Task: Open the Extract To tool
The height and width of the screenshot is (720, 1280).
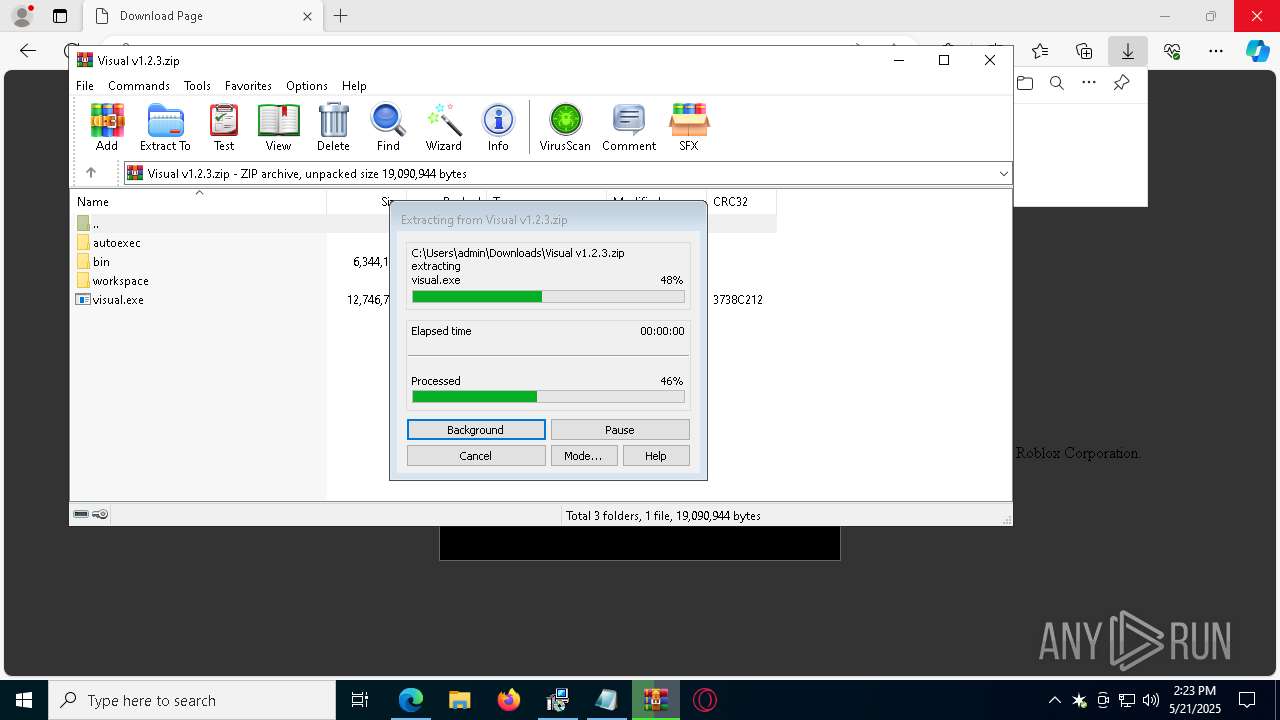Action: pyautogui.click(x=165, y=127)
